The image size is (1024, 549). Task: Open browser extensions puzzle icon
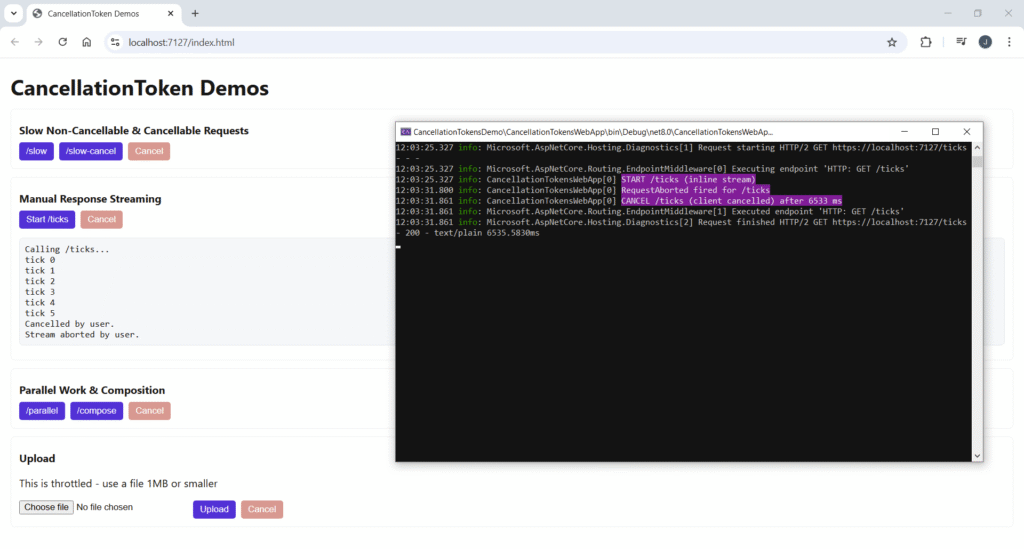coord(925,42)
